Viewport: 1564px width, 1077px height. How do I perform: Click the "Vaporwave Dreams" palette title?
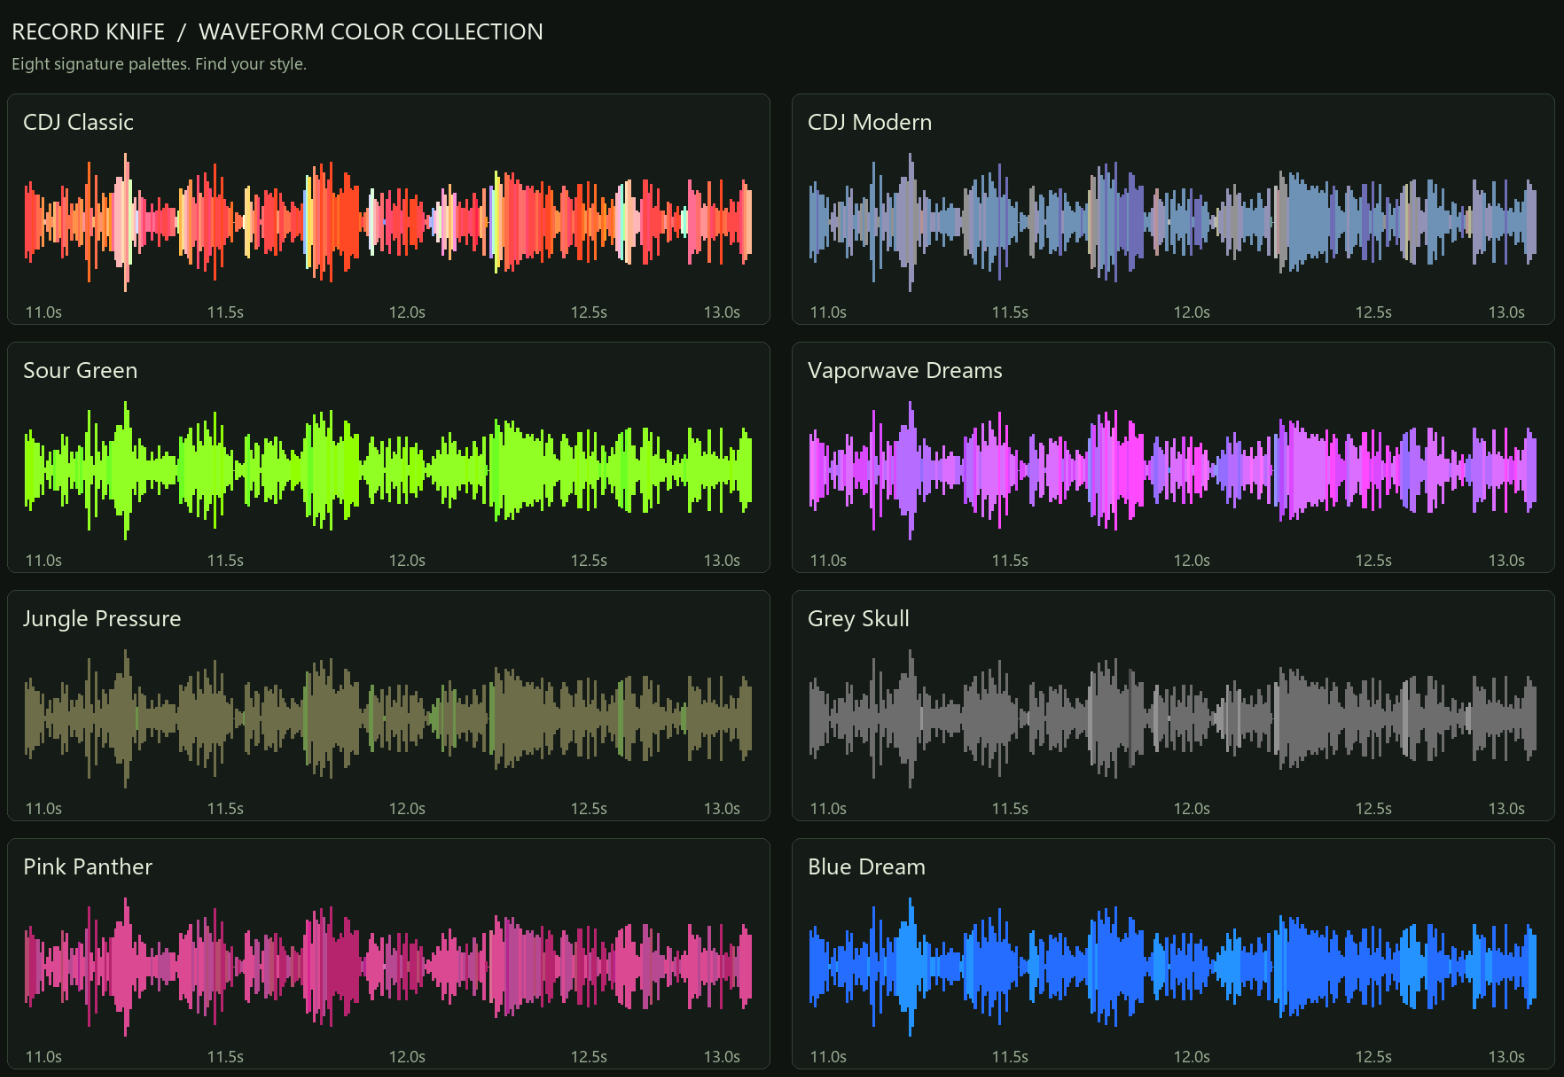pos(905,370)
